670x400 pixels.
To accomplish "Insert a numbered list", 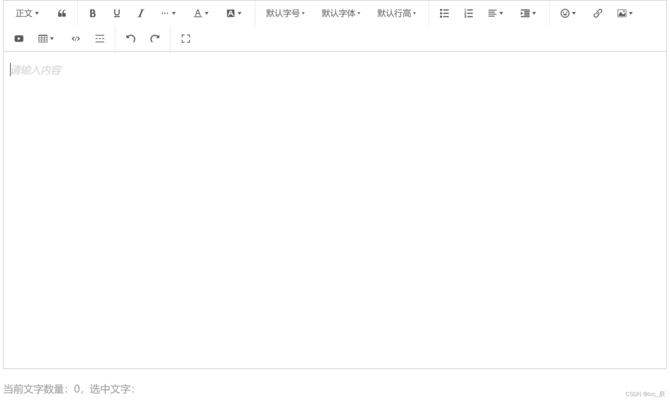I will (x=468, y=14).
